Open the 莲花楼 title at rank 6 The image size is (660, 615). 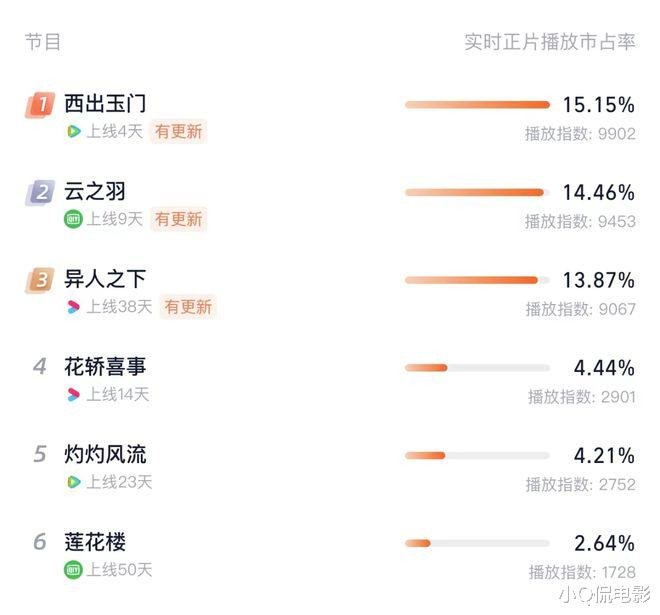pos(95,542)
